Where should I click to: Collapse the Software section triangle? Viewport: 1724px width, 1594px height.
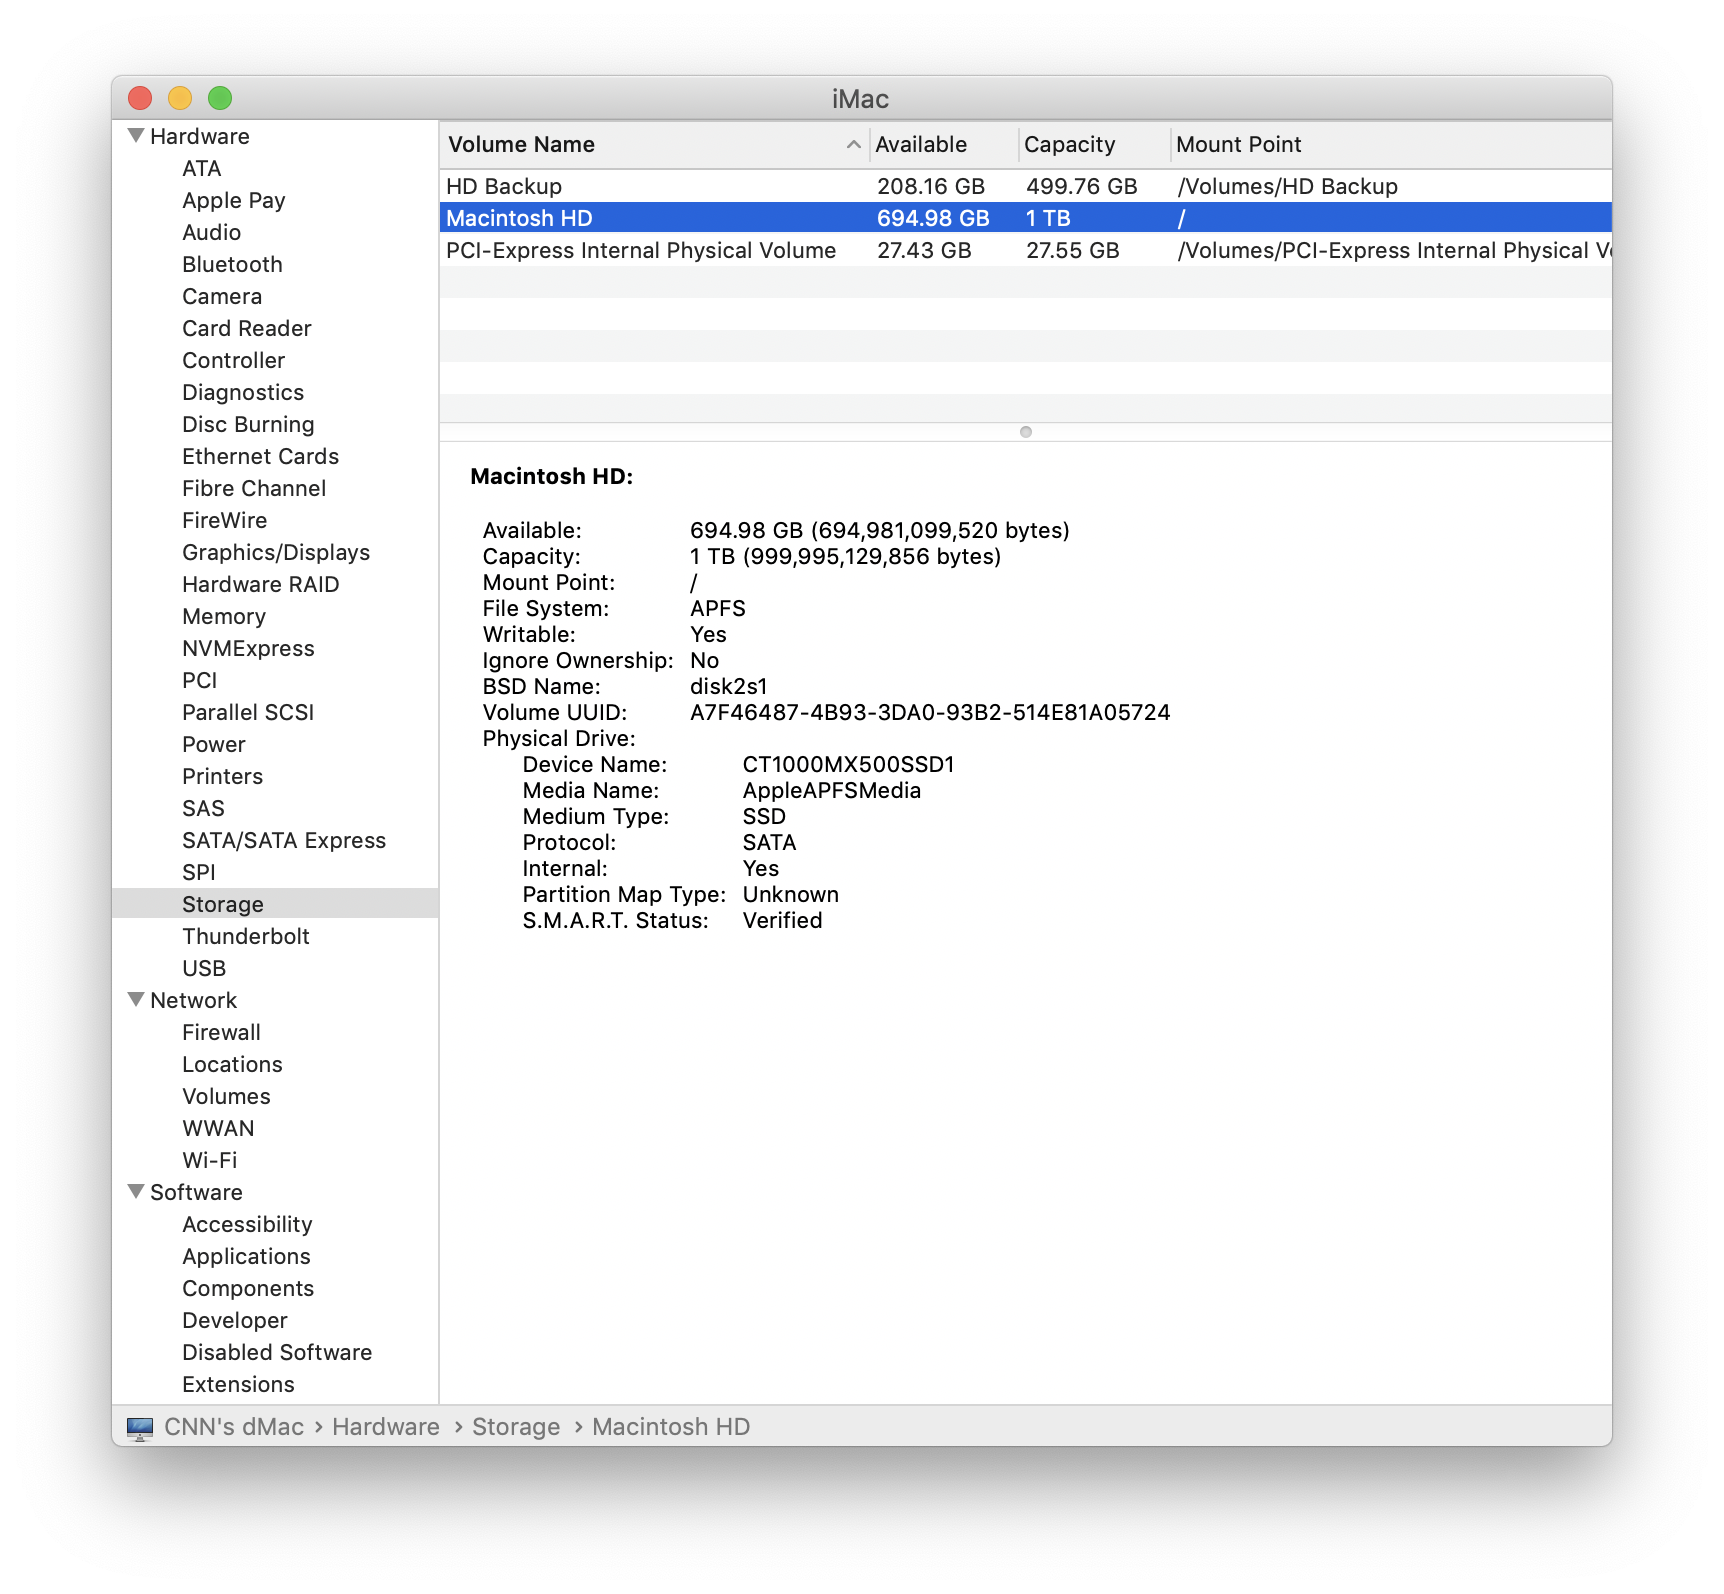(x=137, y=1191)
